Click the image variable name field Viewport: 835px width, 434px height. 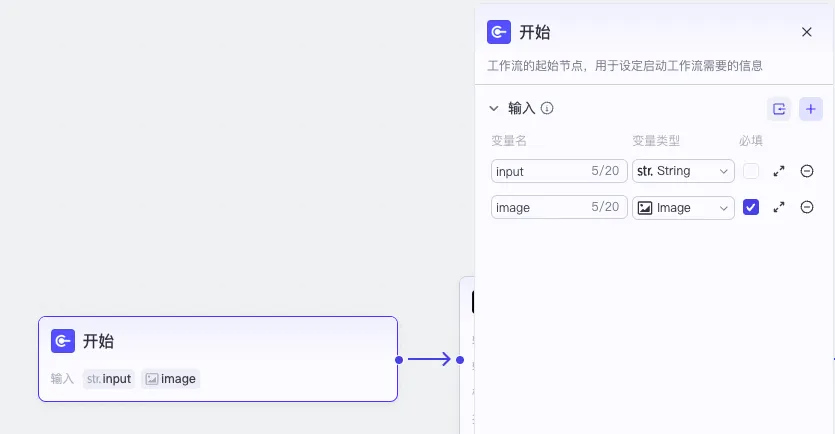[x=559, y=207]
